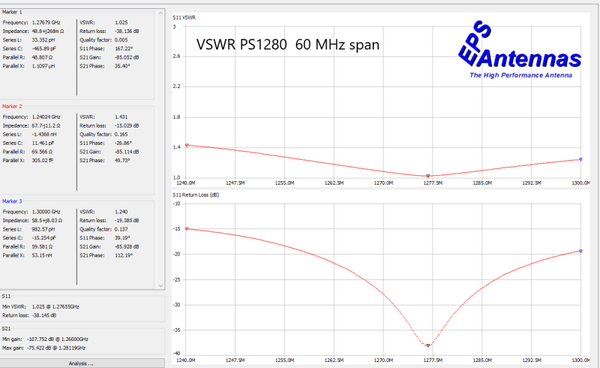600x368 pixels.
Task: Select the blue Marker 3 point on VSWR chart
Action: tap(581, 159)
